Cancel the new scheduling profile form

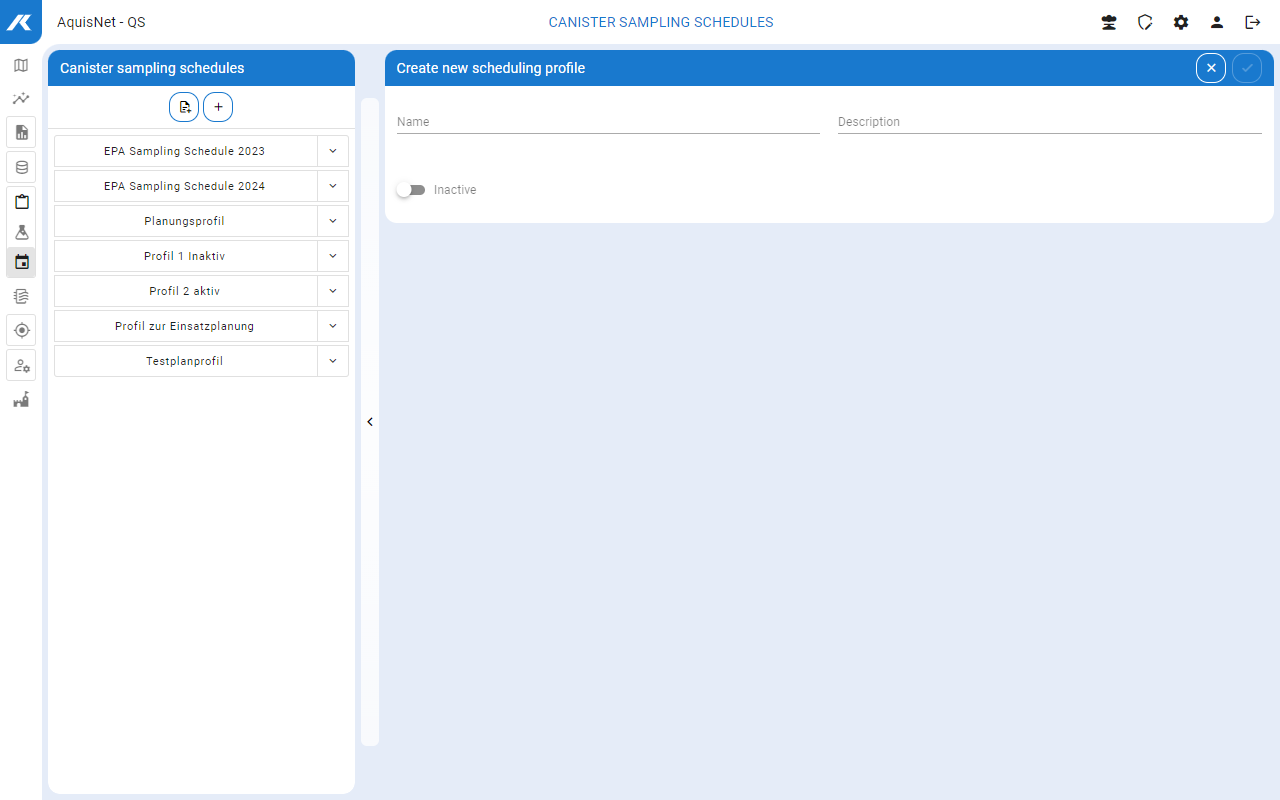click(x=1211, y=68)
